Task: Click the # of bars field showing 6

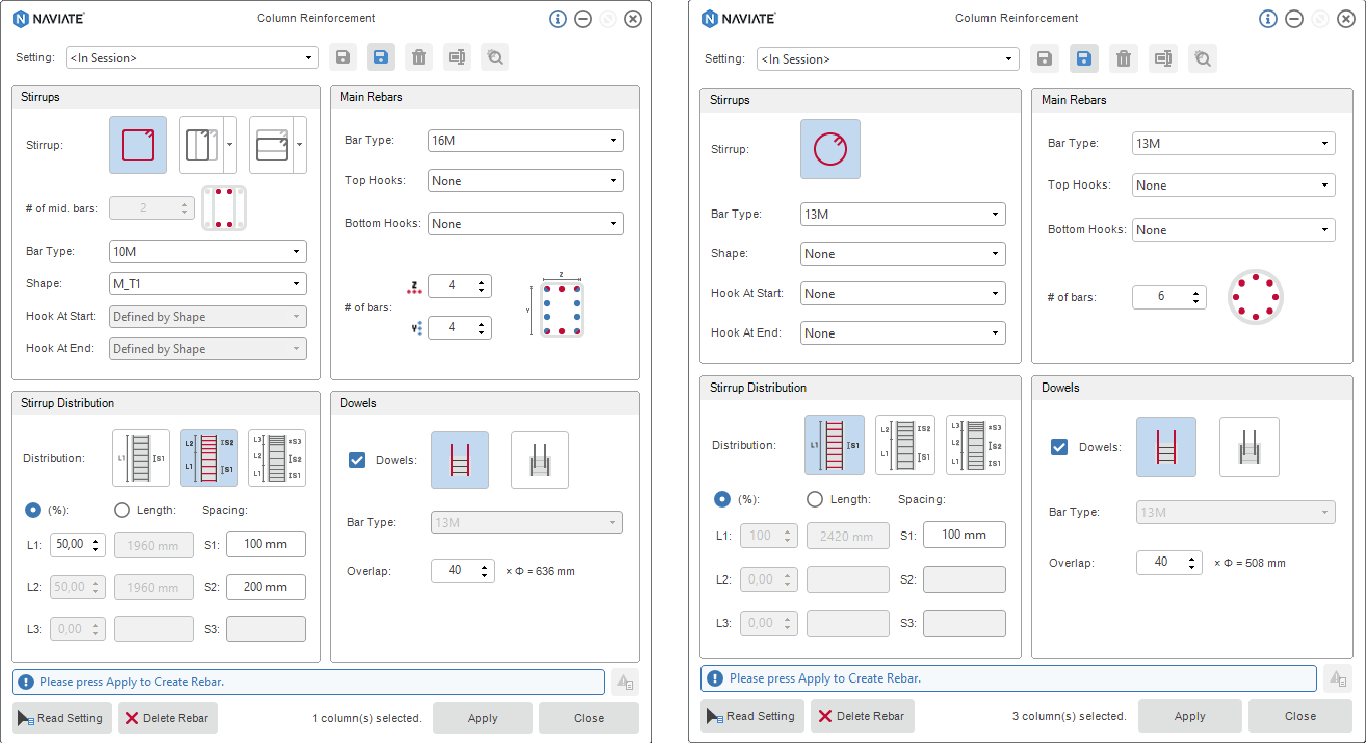Action: (x=1160, y=297)
